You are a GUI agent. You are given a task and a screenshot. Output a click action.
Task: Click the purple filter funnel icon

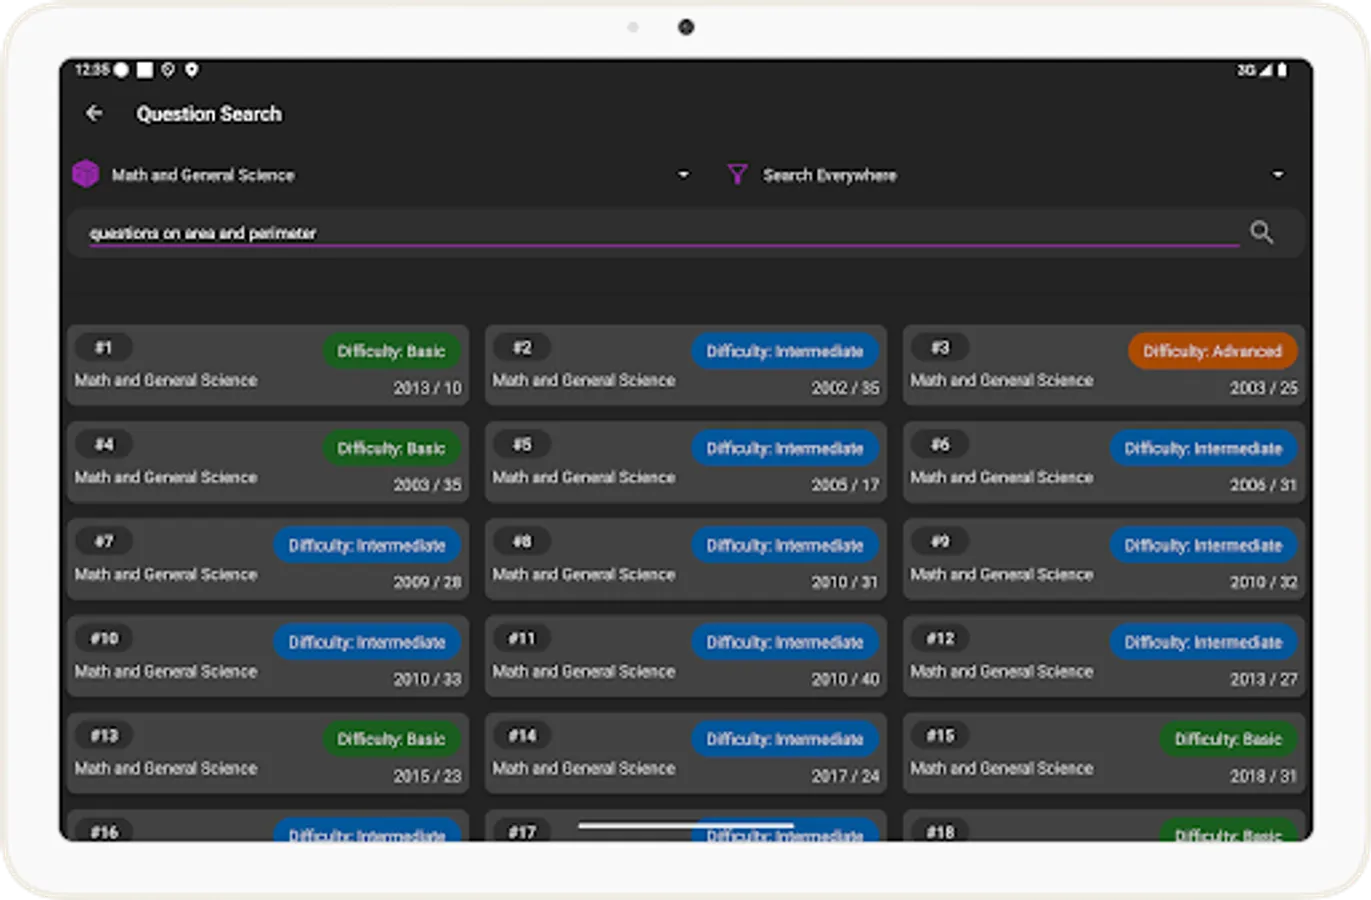pyautogui.click(x=737, y=174)
